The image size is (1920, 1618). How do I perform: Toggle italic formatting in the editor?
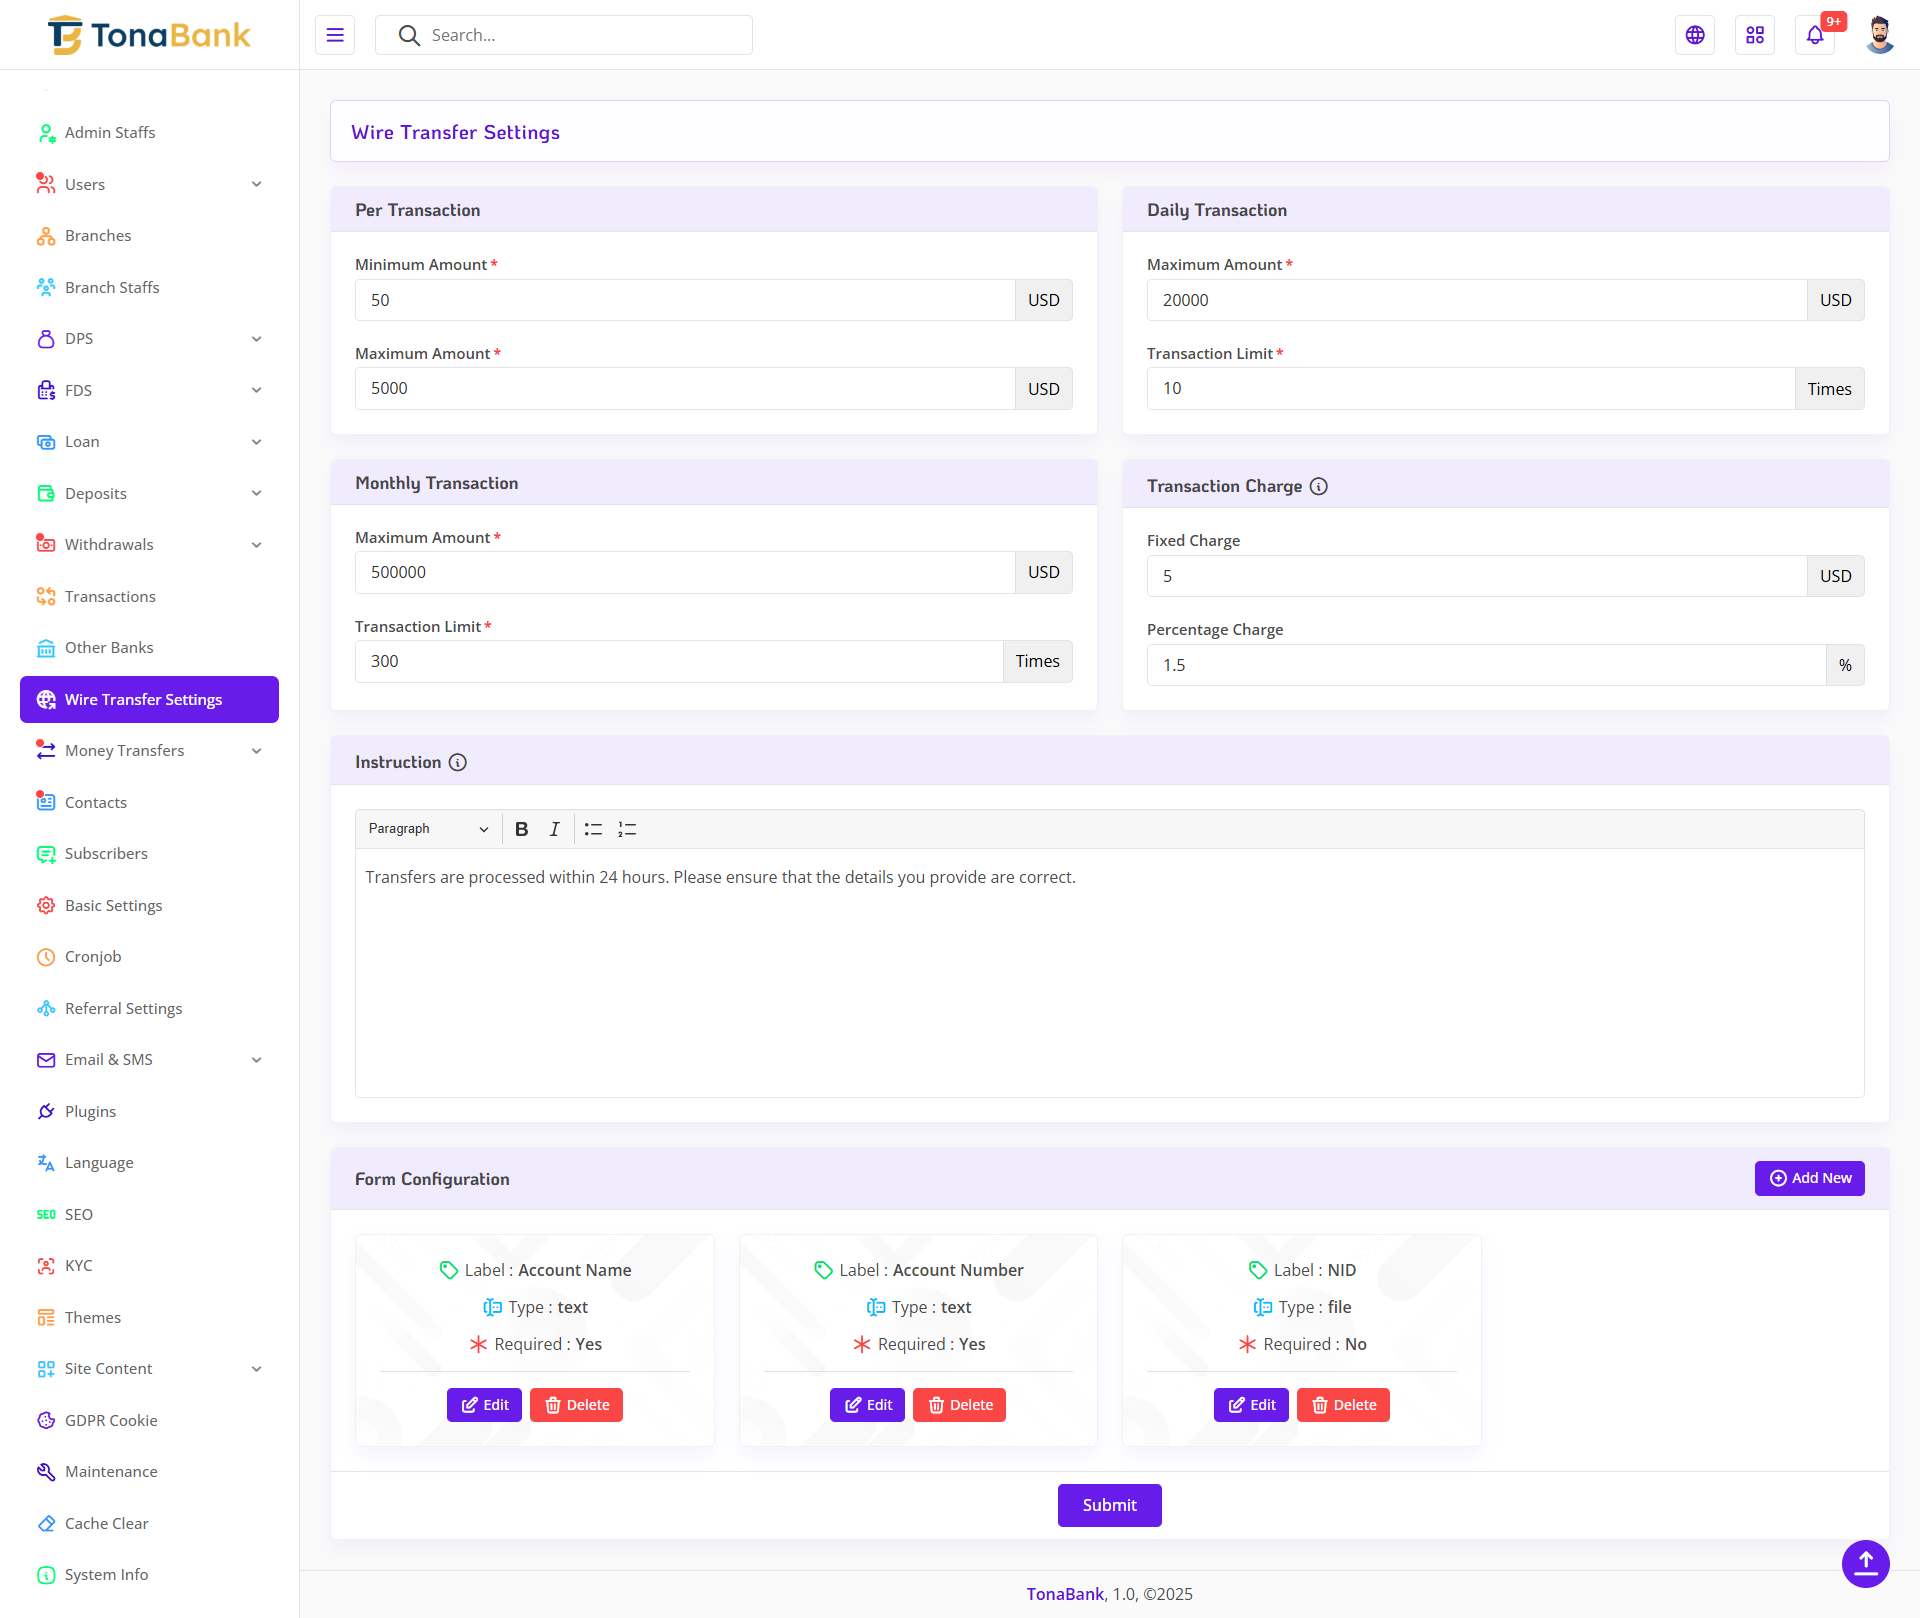pos(554,829)
